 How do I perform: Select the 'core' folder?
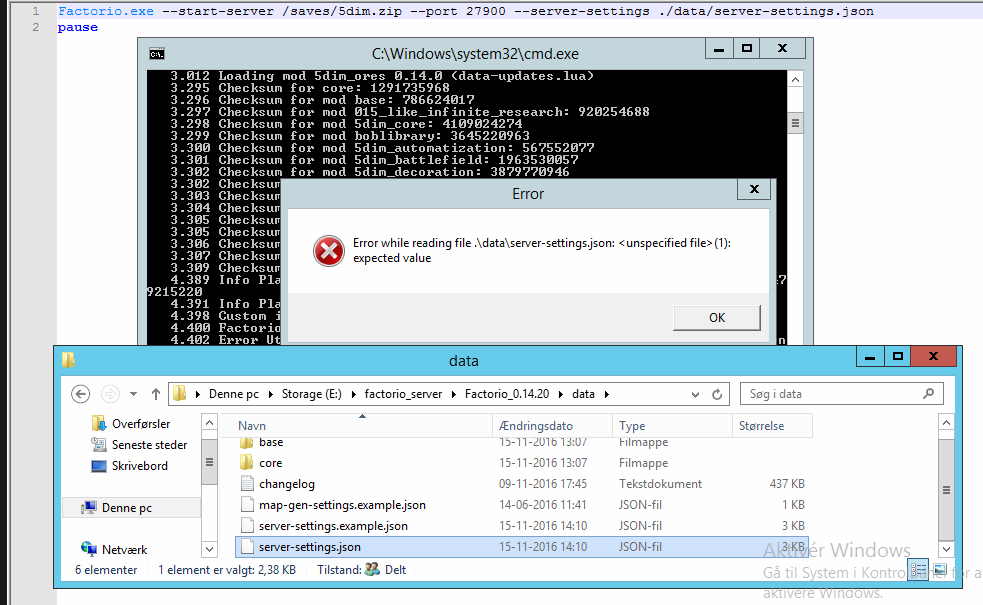click(522, 463)
